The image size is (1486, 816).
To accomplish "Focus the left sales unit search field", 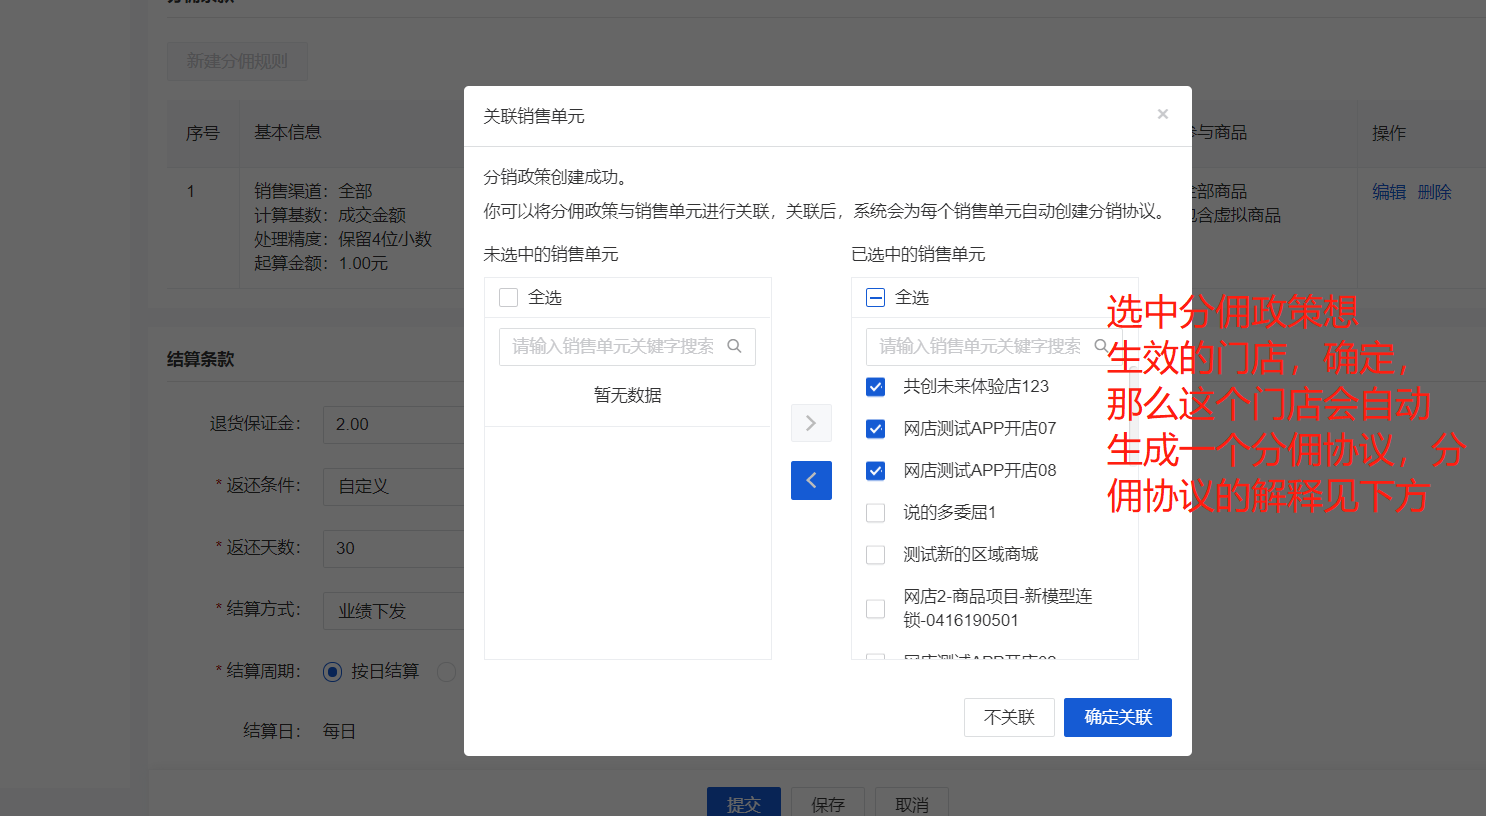I will (612, 346).
